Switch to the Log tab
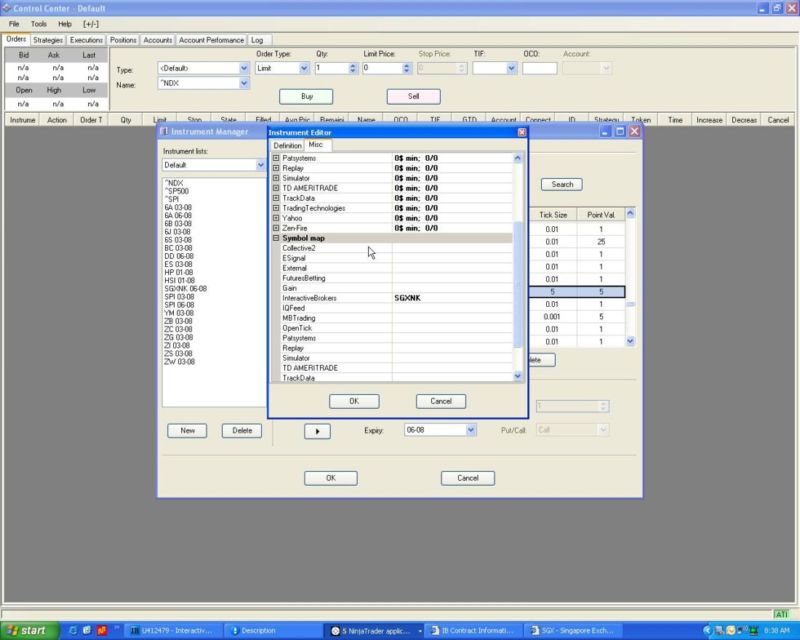The width and height of the screenshot is (800, 640). pos(257,40)
